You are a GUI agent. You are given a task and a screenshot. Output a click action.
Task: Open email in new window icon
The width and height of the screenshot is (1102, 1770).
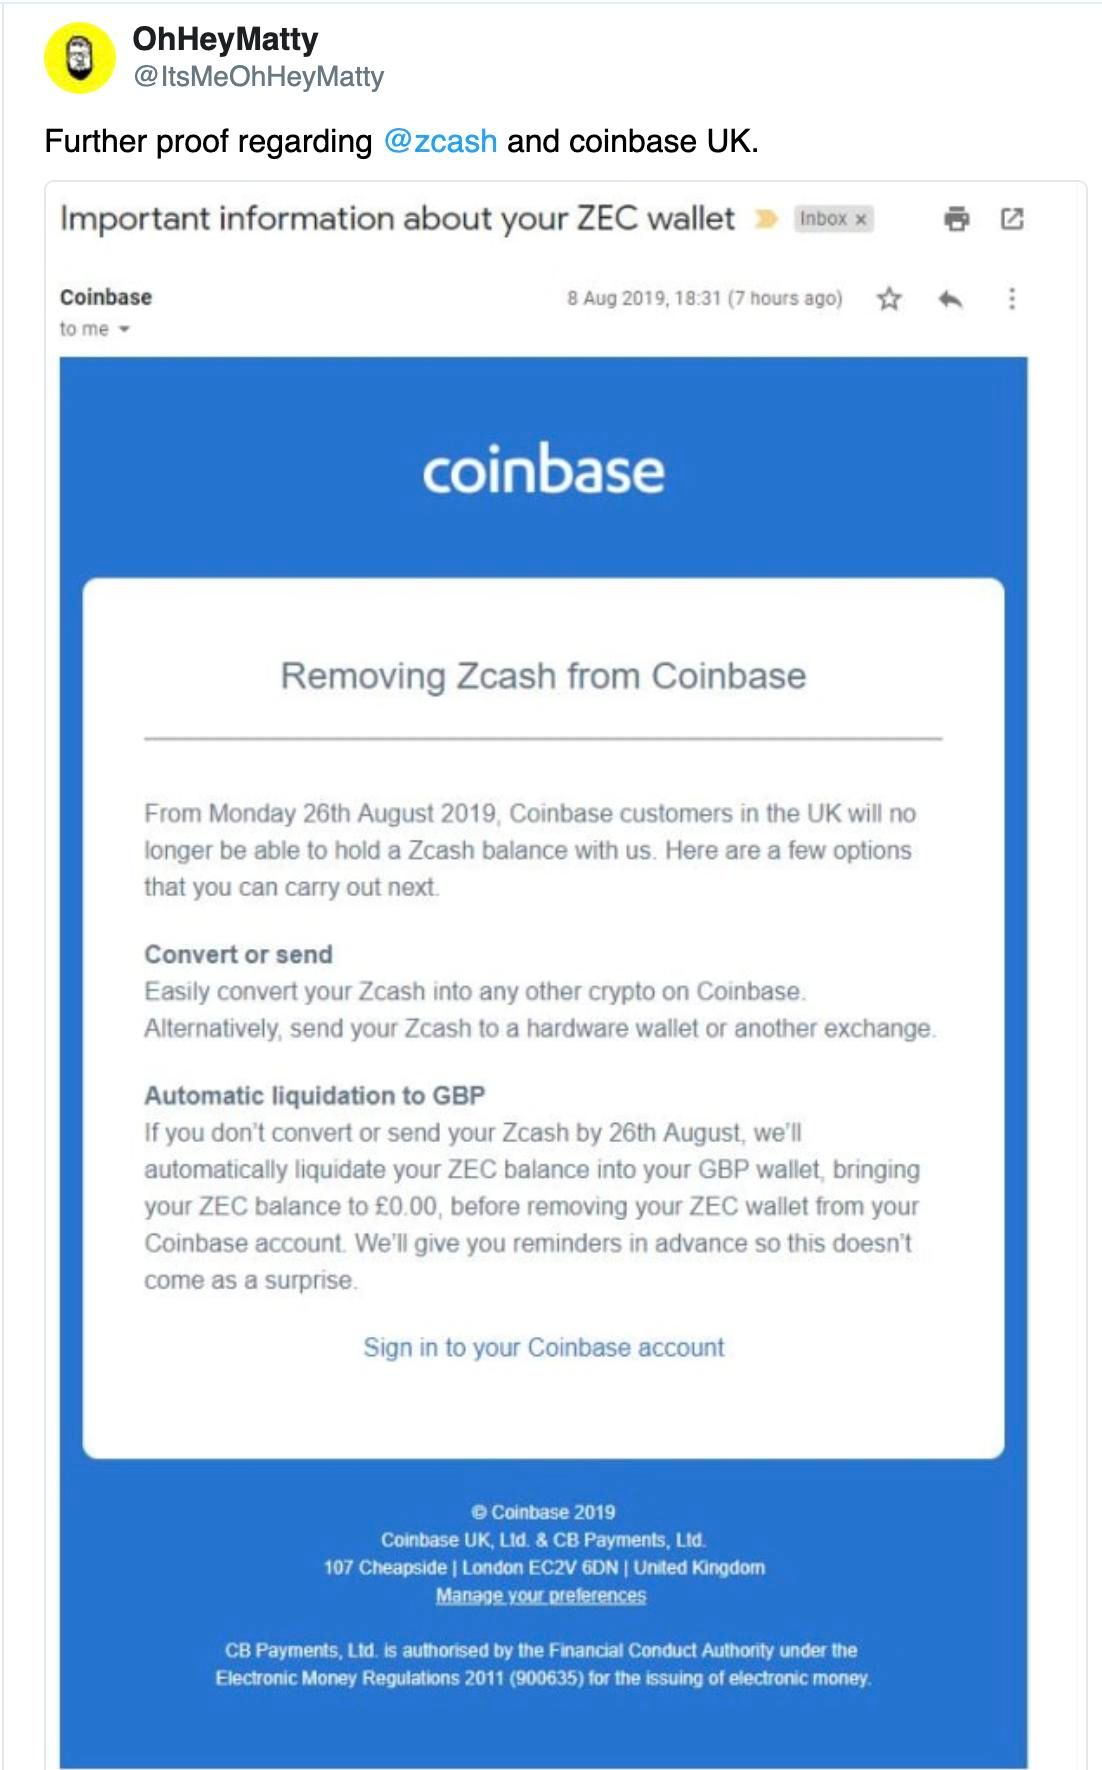[x=1012, y=218]
